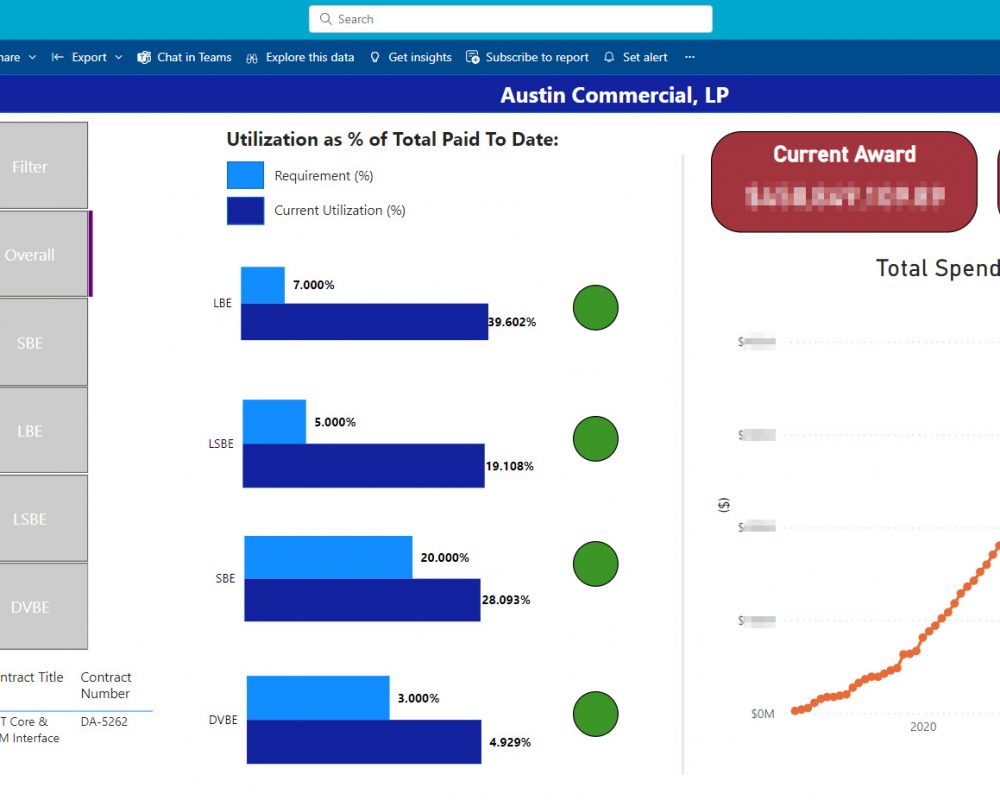Screen dimensions: 1000x800
Task: Click the search magnifier icon
Action: pyautogui.click(x=325, y=19)
